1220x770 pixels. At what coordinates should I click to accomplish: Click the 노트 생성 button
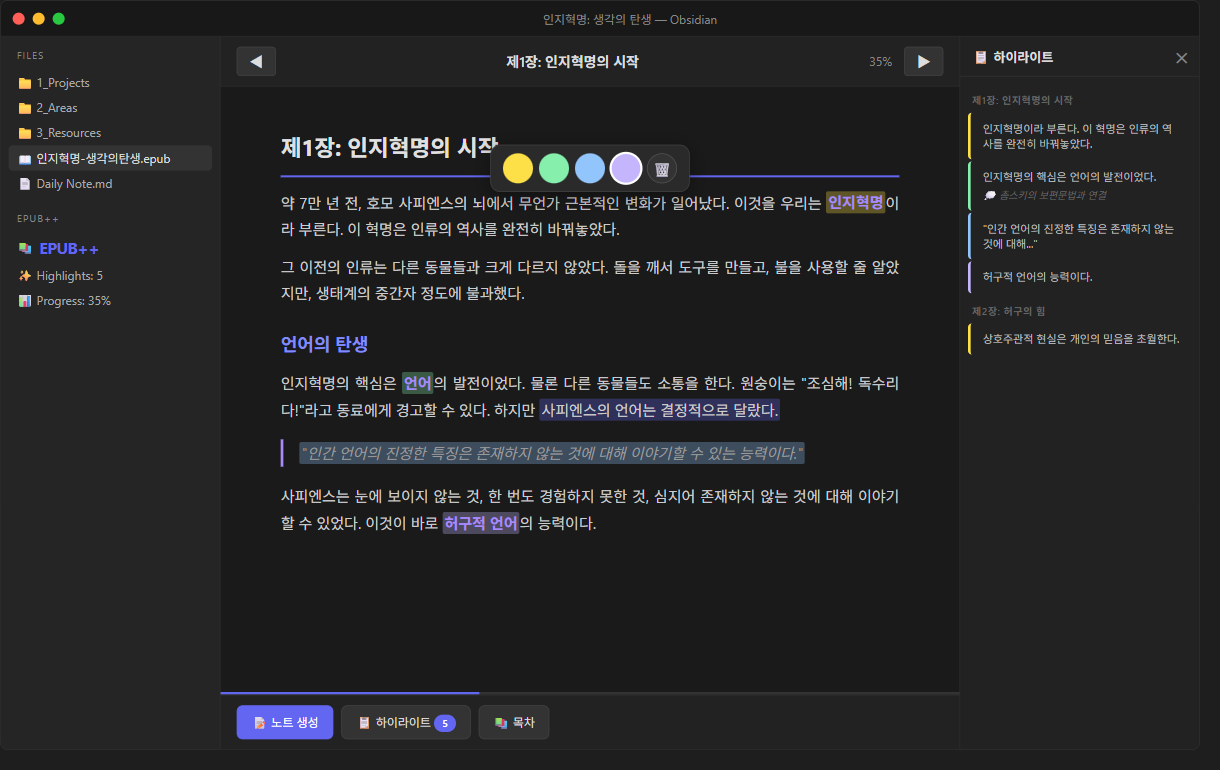coord(285,722)
